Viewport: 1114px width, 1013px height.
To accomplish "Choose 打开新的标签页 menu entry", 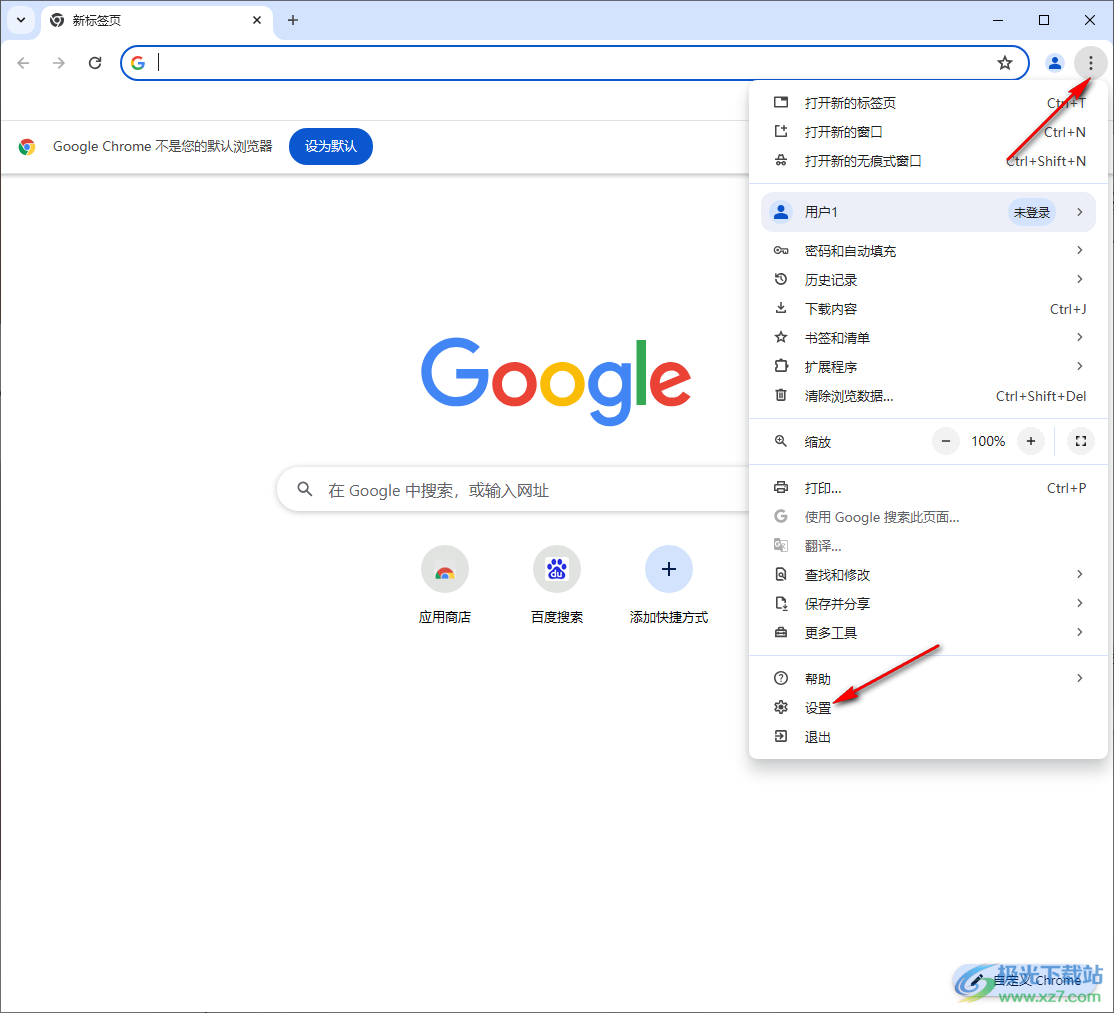I will click(928, 103).
